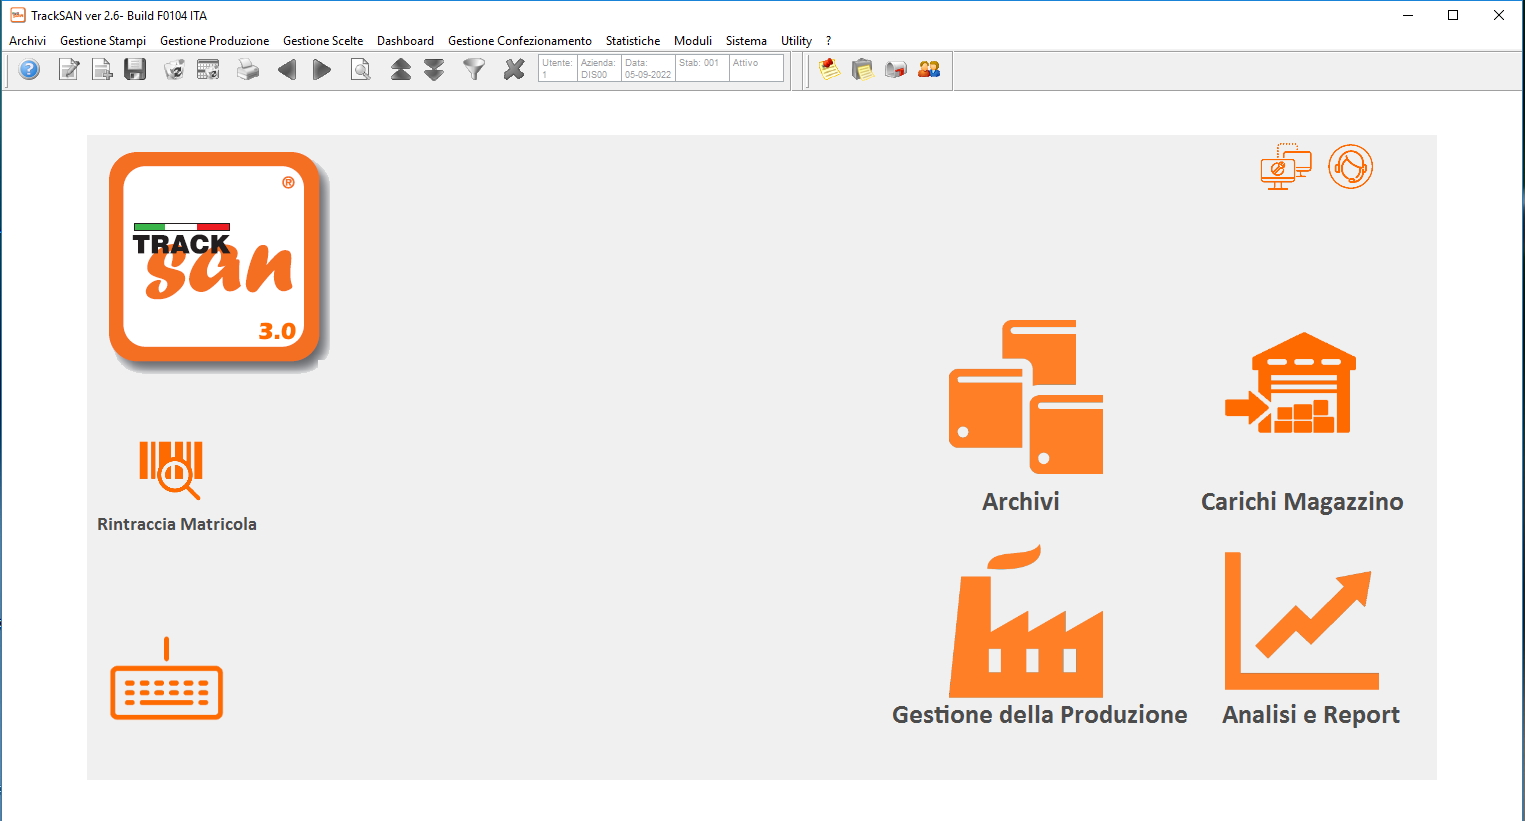1525x821 pixels.
Task: Click the clipboard notes toolbar icon
Action: click(x=862, y=69)
